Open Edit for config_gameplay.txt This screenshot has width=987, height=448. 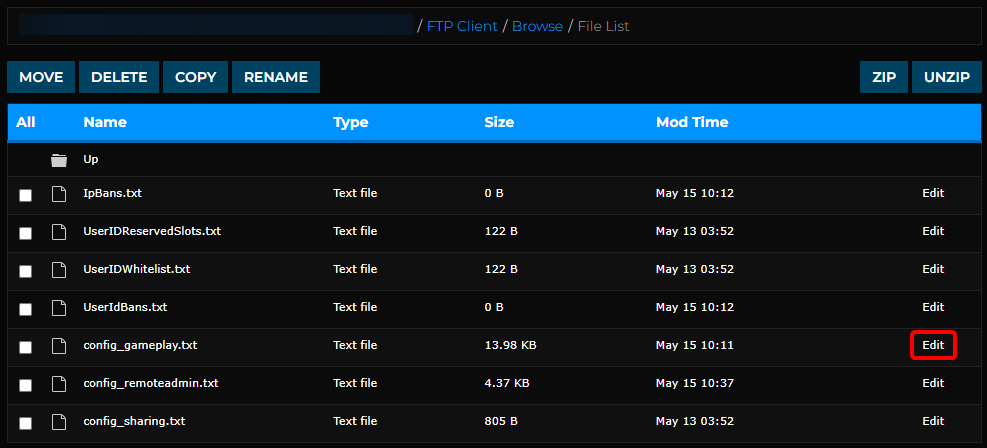click(933, 345)
